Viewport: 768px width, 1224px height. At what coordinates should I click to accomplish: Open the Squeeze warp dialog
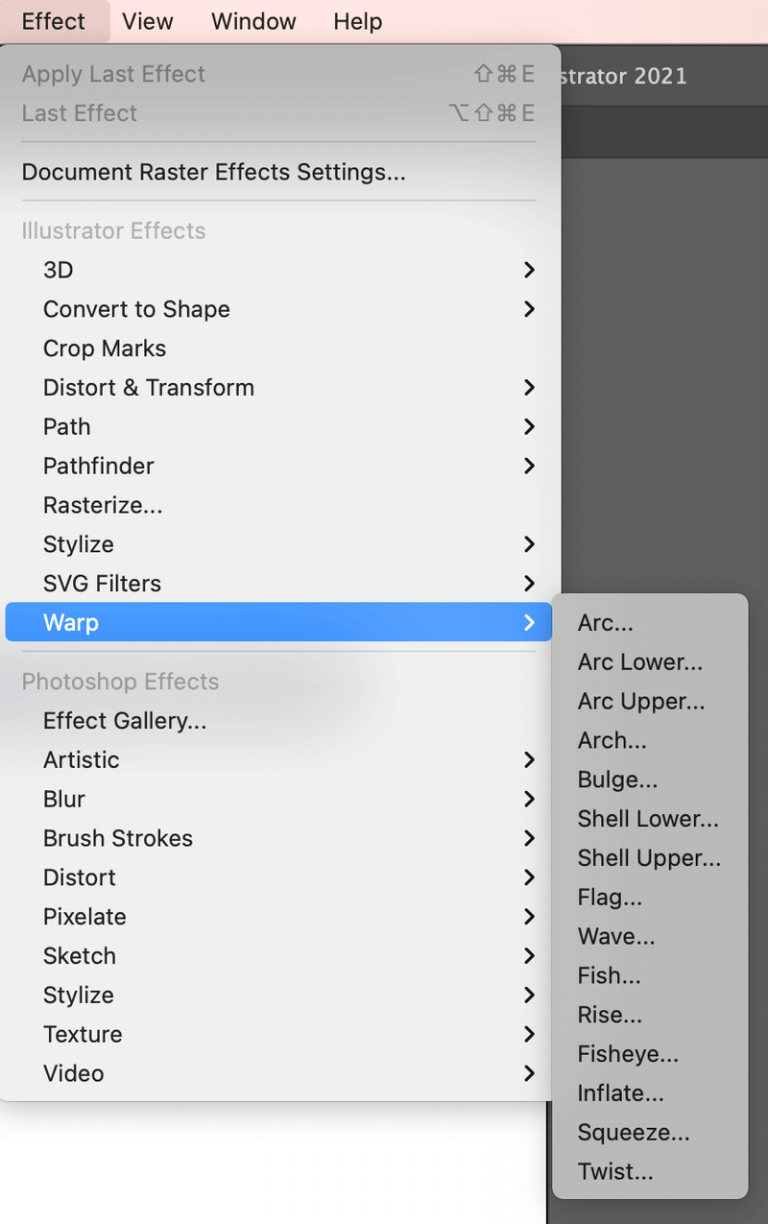pyautogui.click(x=632, y=1132)
